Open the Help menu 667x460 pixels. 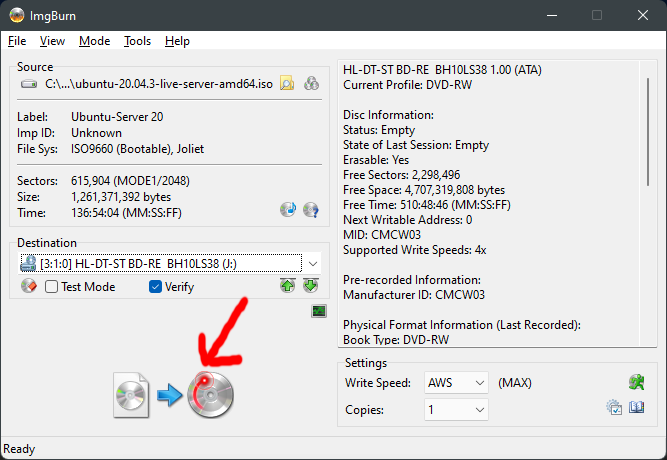(x=177, y=41)
